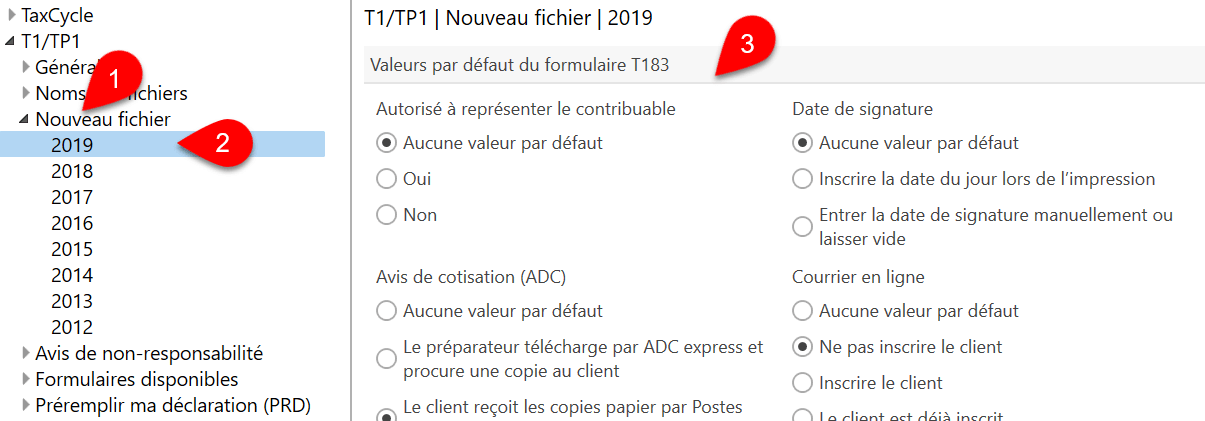Expand Préremplir ma déclaration (PRD) arrow

pyautogui.click(x=26, y=405)
